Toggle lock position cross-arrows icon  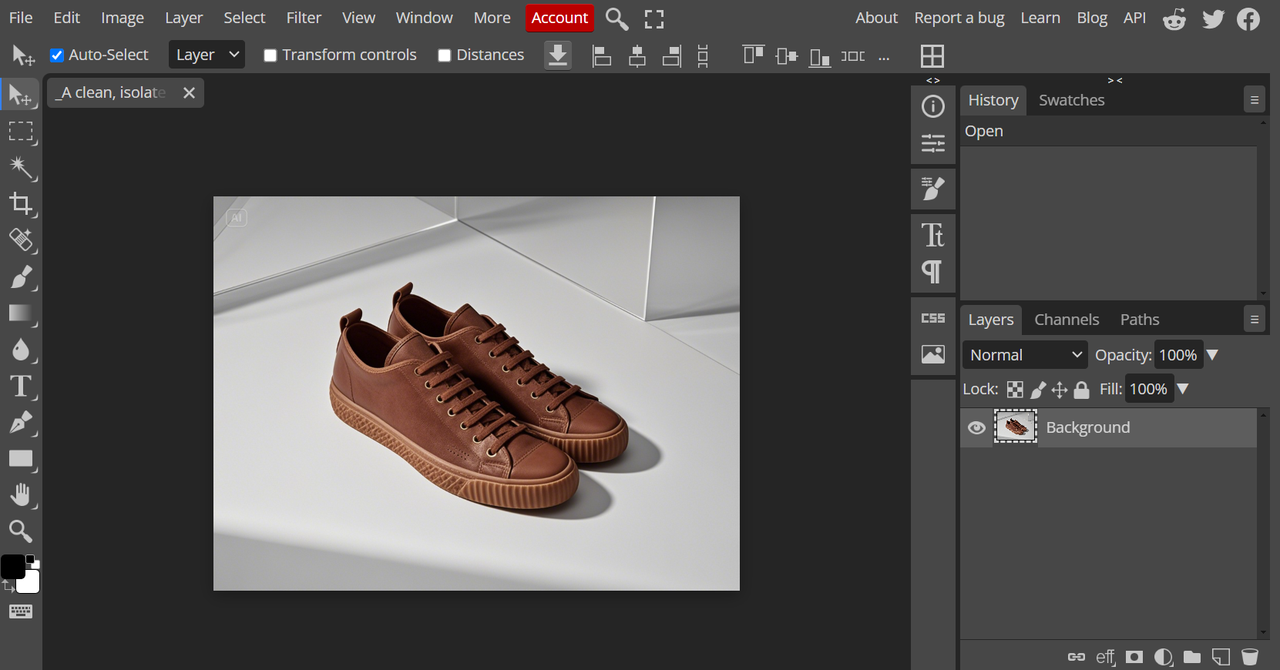[1060, 390]
